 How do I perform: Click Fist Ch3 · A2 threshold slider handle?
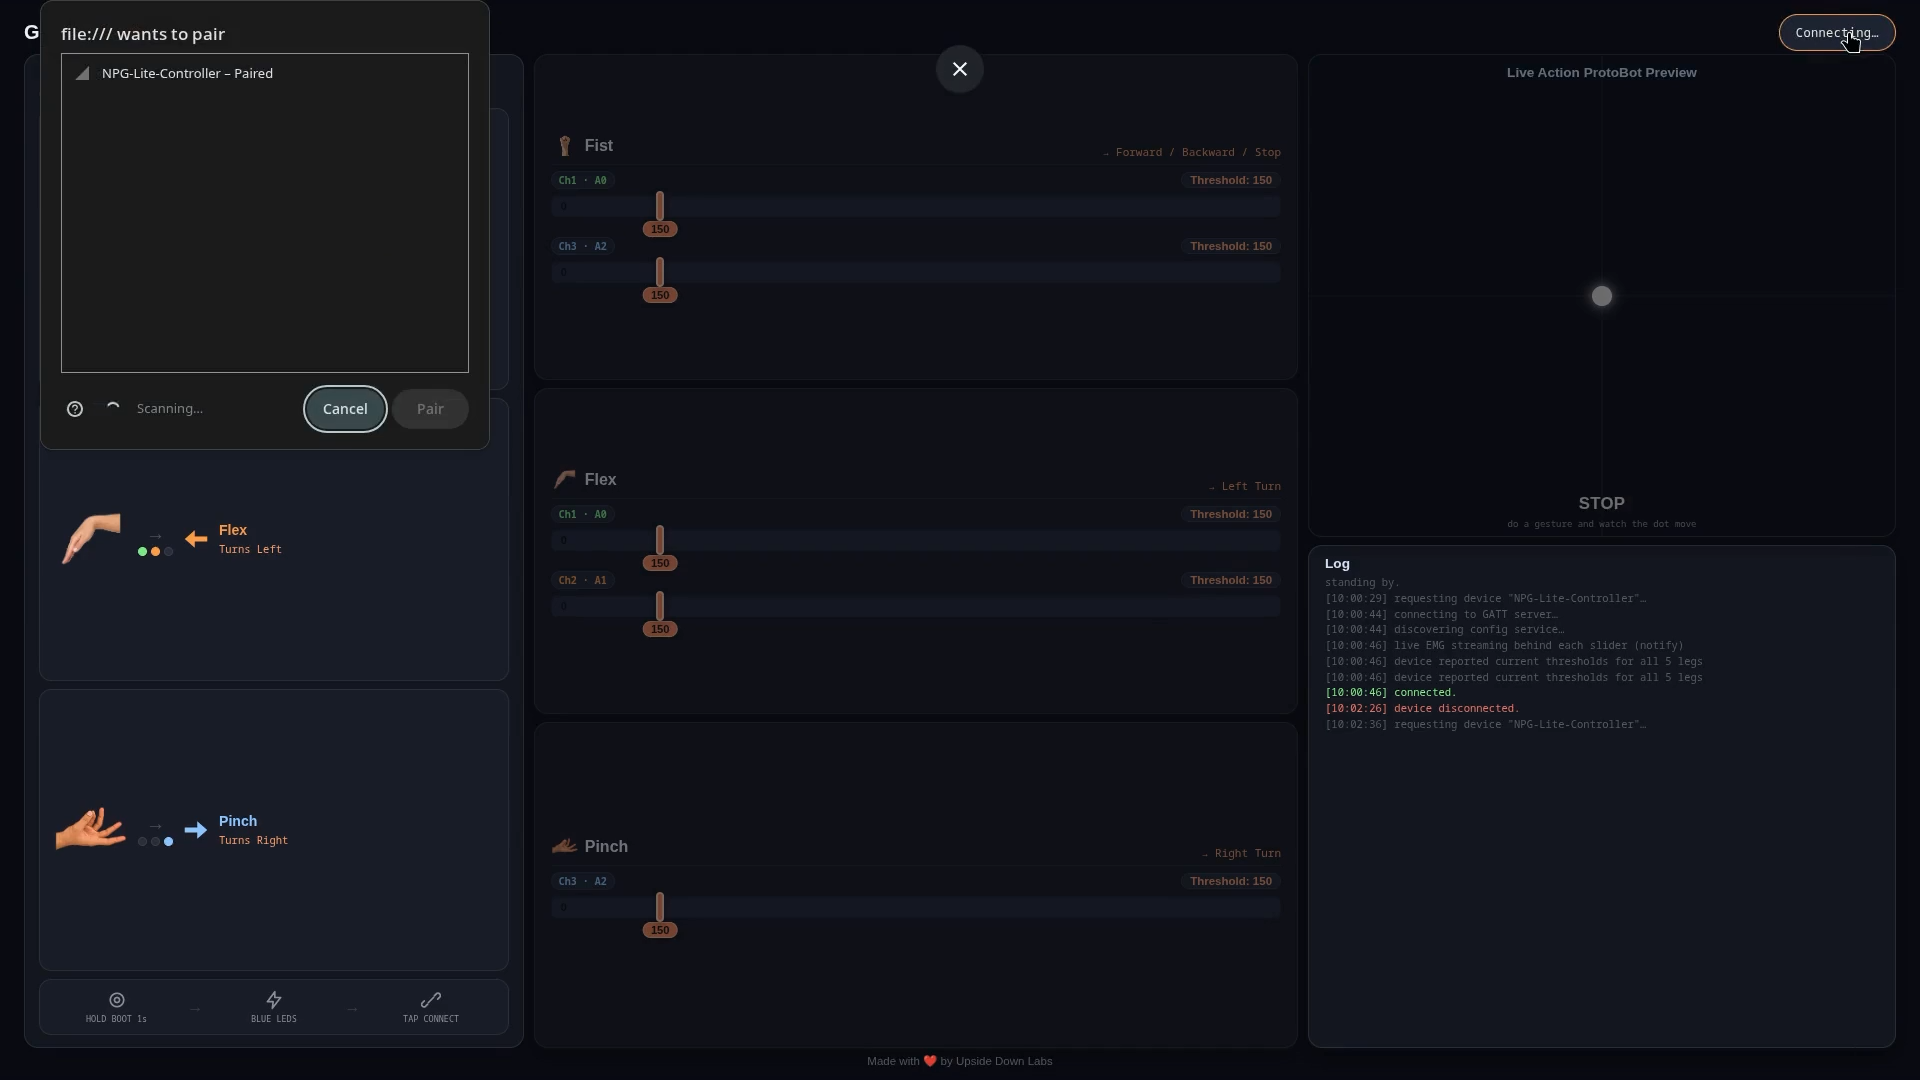pyautogui.click(x=660, y=273)
